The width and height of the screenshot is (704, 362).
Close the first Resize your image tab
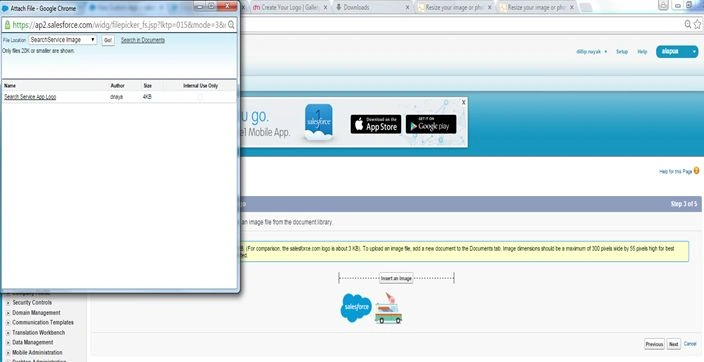[x=490, y=8]
